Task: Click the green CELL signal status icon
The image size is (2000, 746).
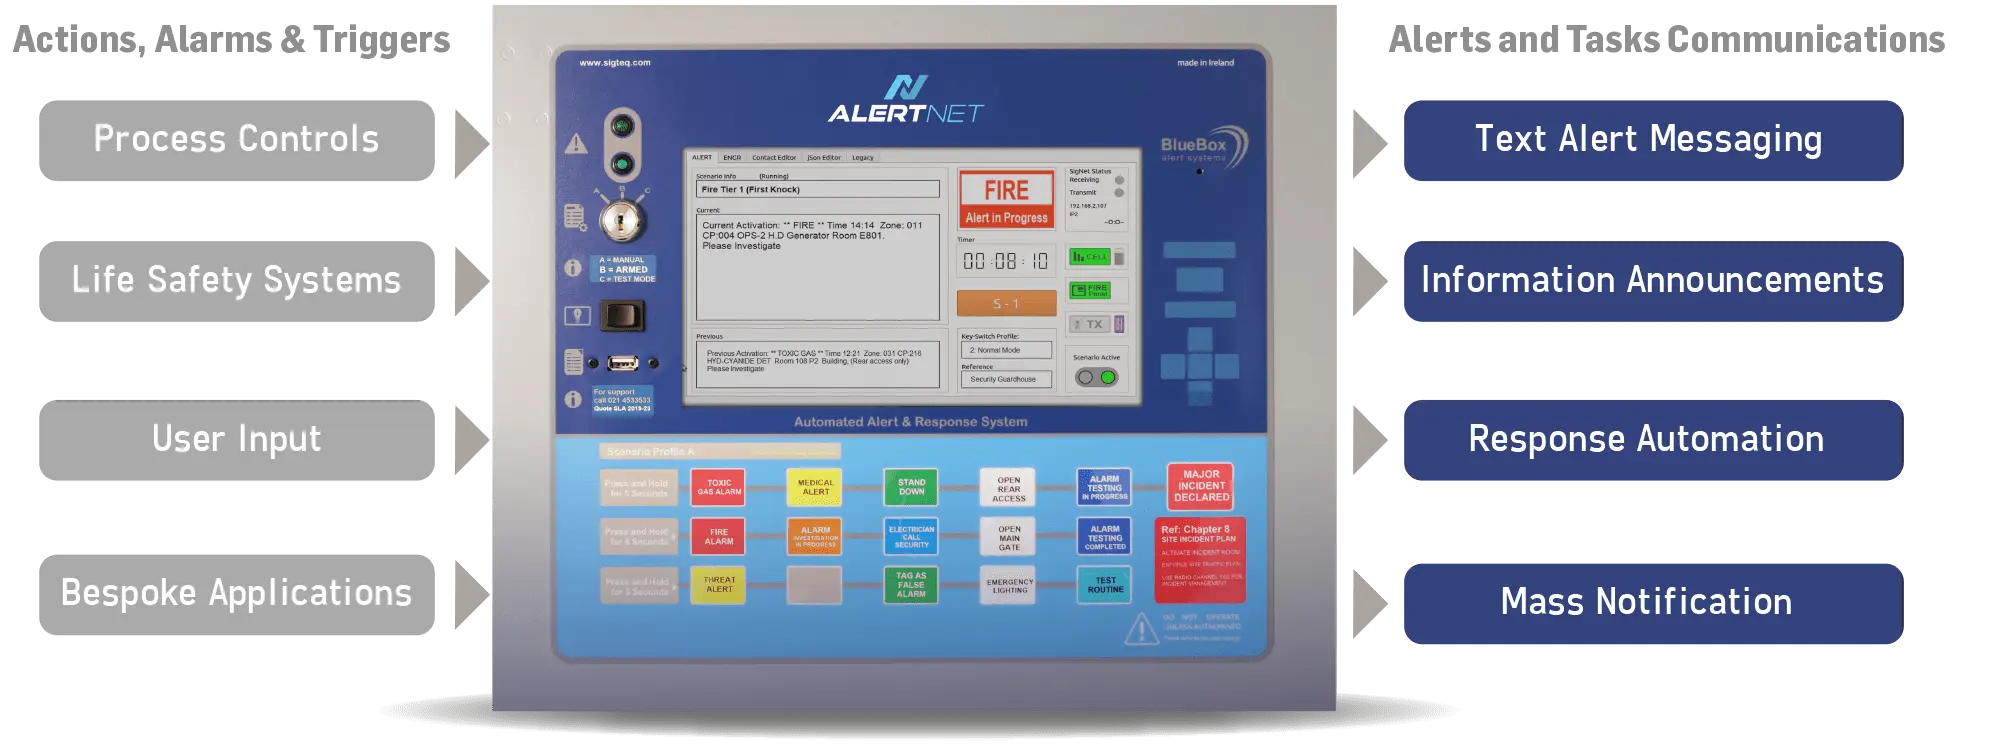Action: pos(1090,257)
